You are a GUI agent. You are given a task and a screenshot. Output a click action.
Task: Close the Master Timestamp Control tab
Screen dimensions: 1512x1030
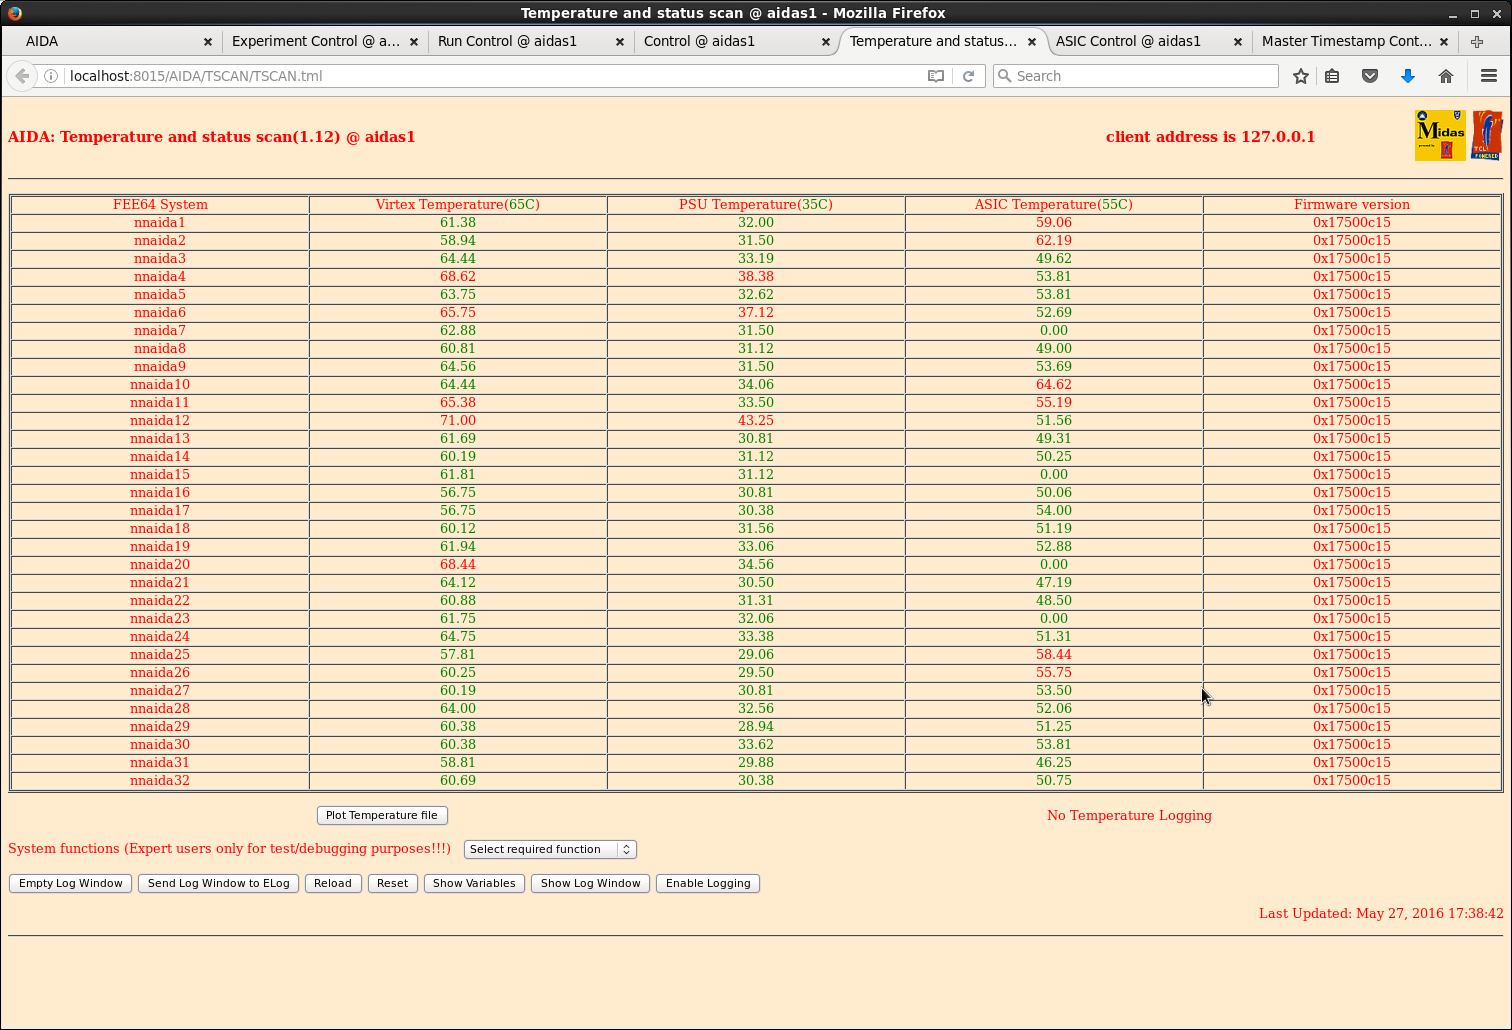coord(1444,42)
